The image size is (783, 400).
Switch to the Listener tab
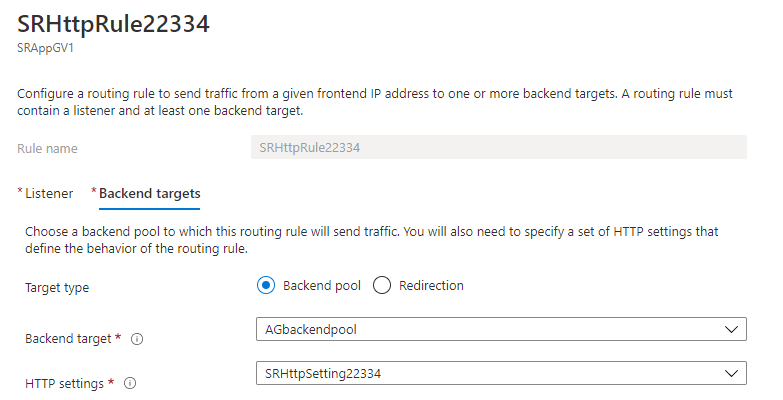(48, 193)
